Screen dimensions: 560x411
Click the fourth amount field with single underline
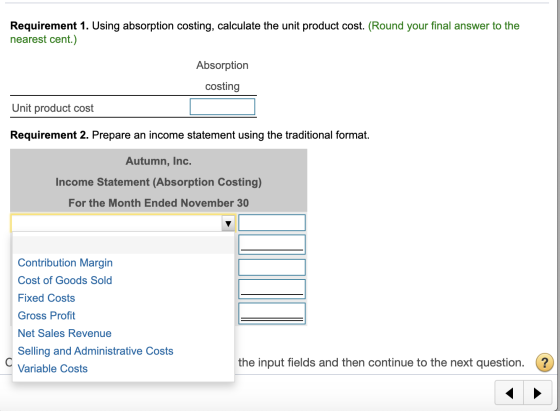pos(272,289)
